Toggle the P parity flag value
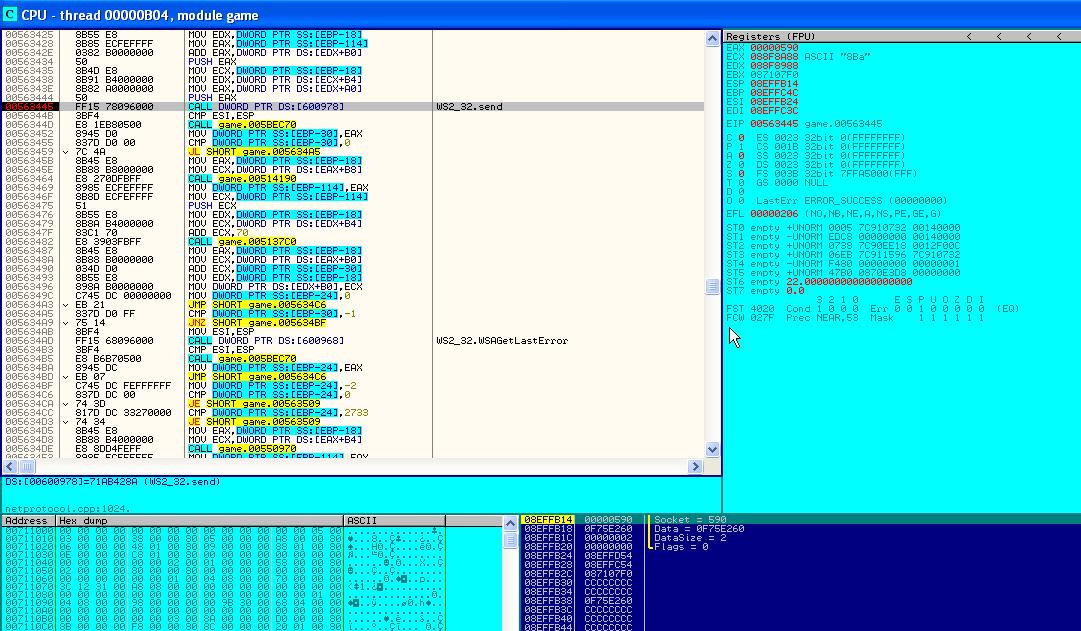 [x=740, y=145]
